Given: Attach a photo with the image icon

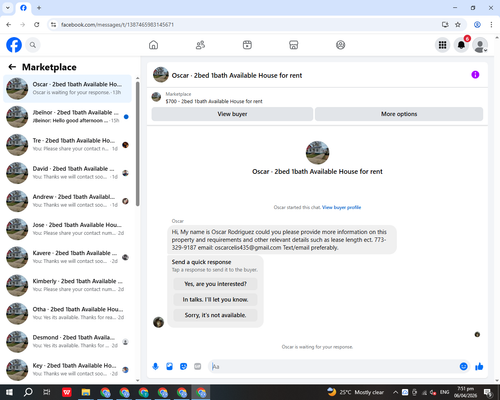Looking at the screenshot, I should coord(169,367).
